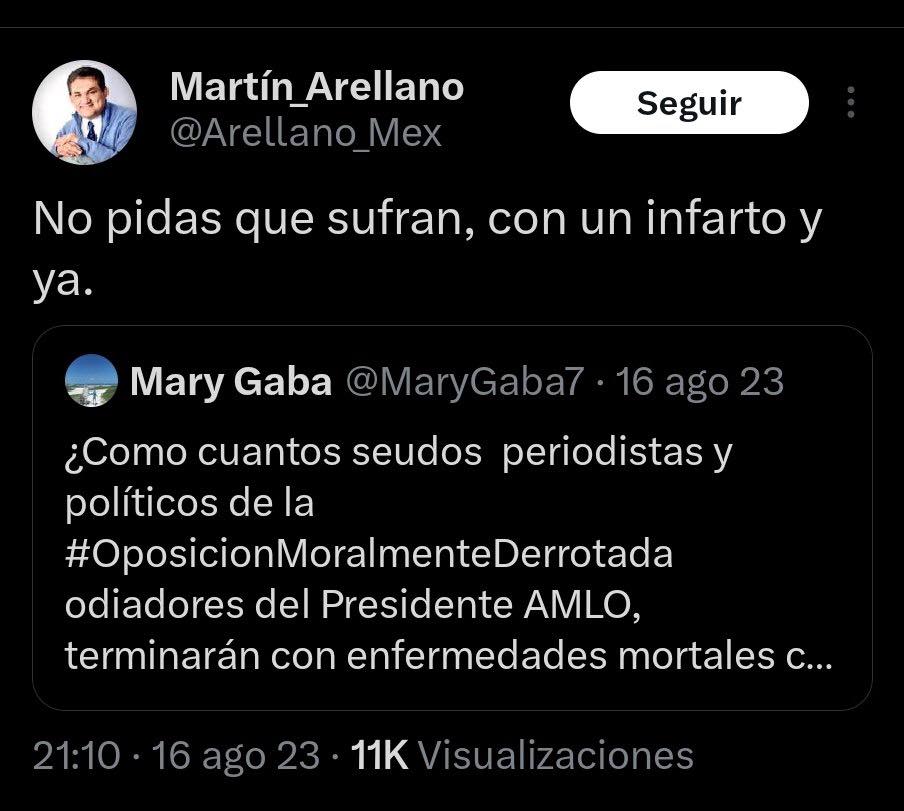
Task: Click the three-dot more options icon
Action: [851, 103]
